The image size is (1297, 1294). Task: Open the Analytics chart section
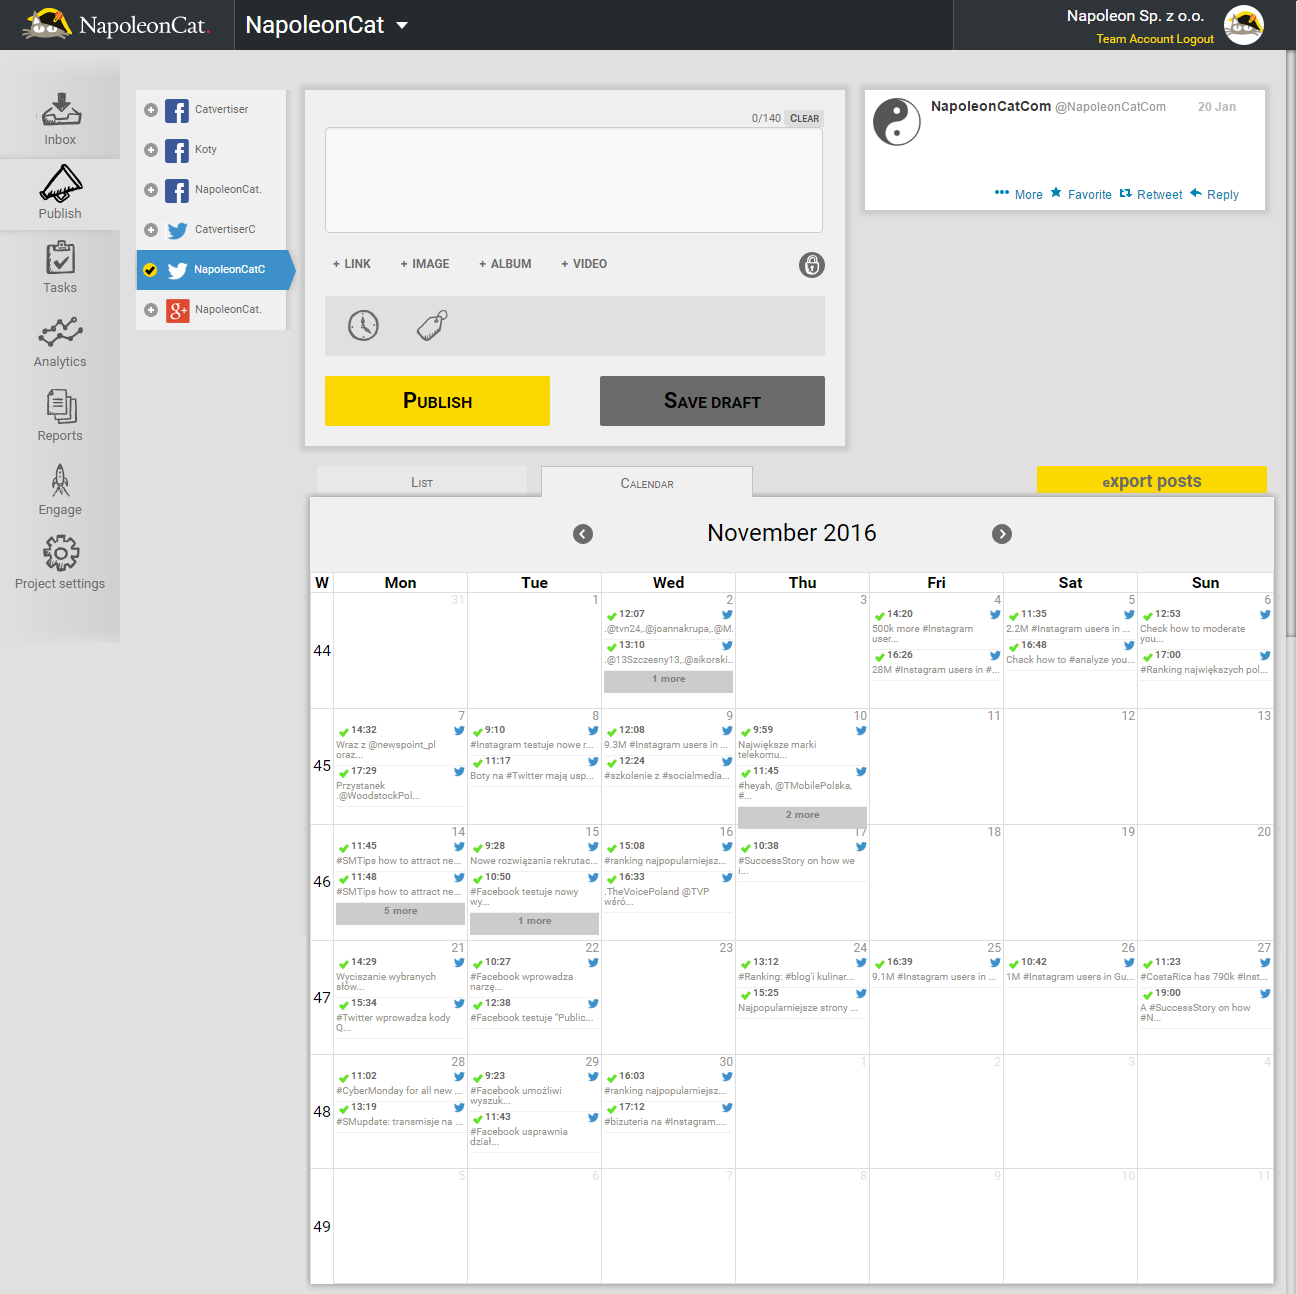coord(60,341)
